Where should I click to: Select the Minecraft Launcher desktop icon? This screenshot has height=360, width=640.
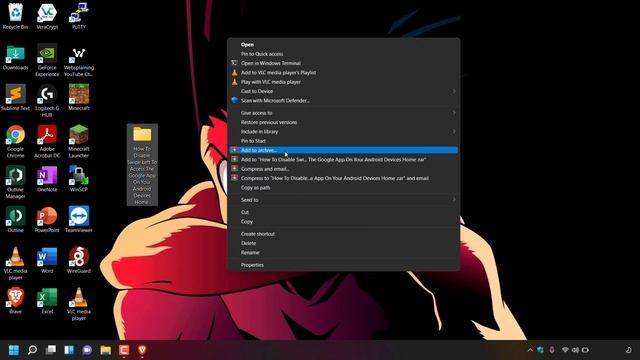click(79, 141)
